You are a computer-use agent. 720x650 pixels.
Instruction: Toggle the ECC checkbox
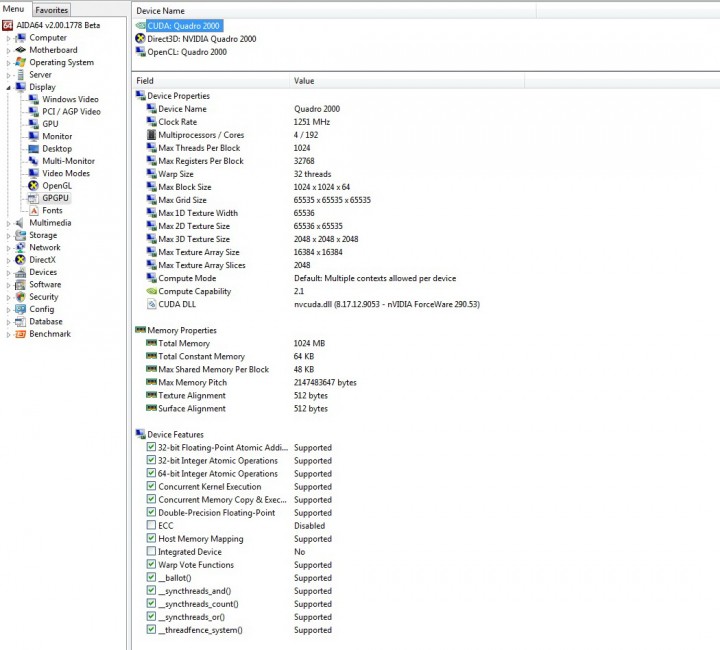[x=151, y=525]
